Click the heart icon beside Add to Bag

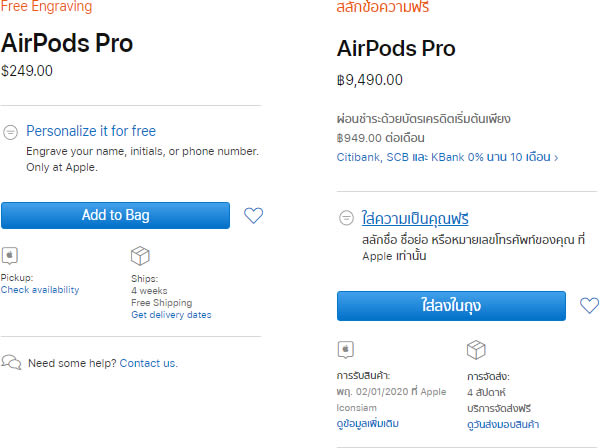coord(253,215)
